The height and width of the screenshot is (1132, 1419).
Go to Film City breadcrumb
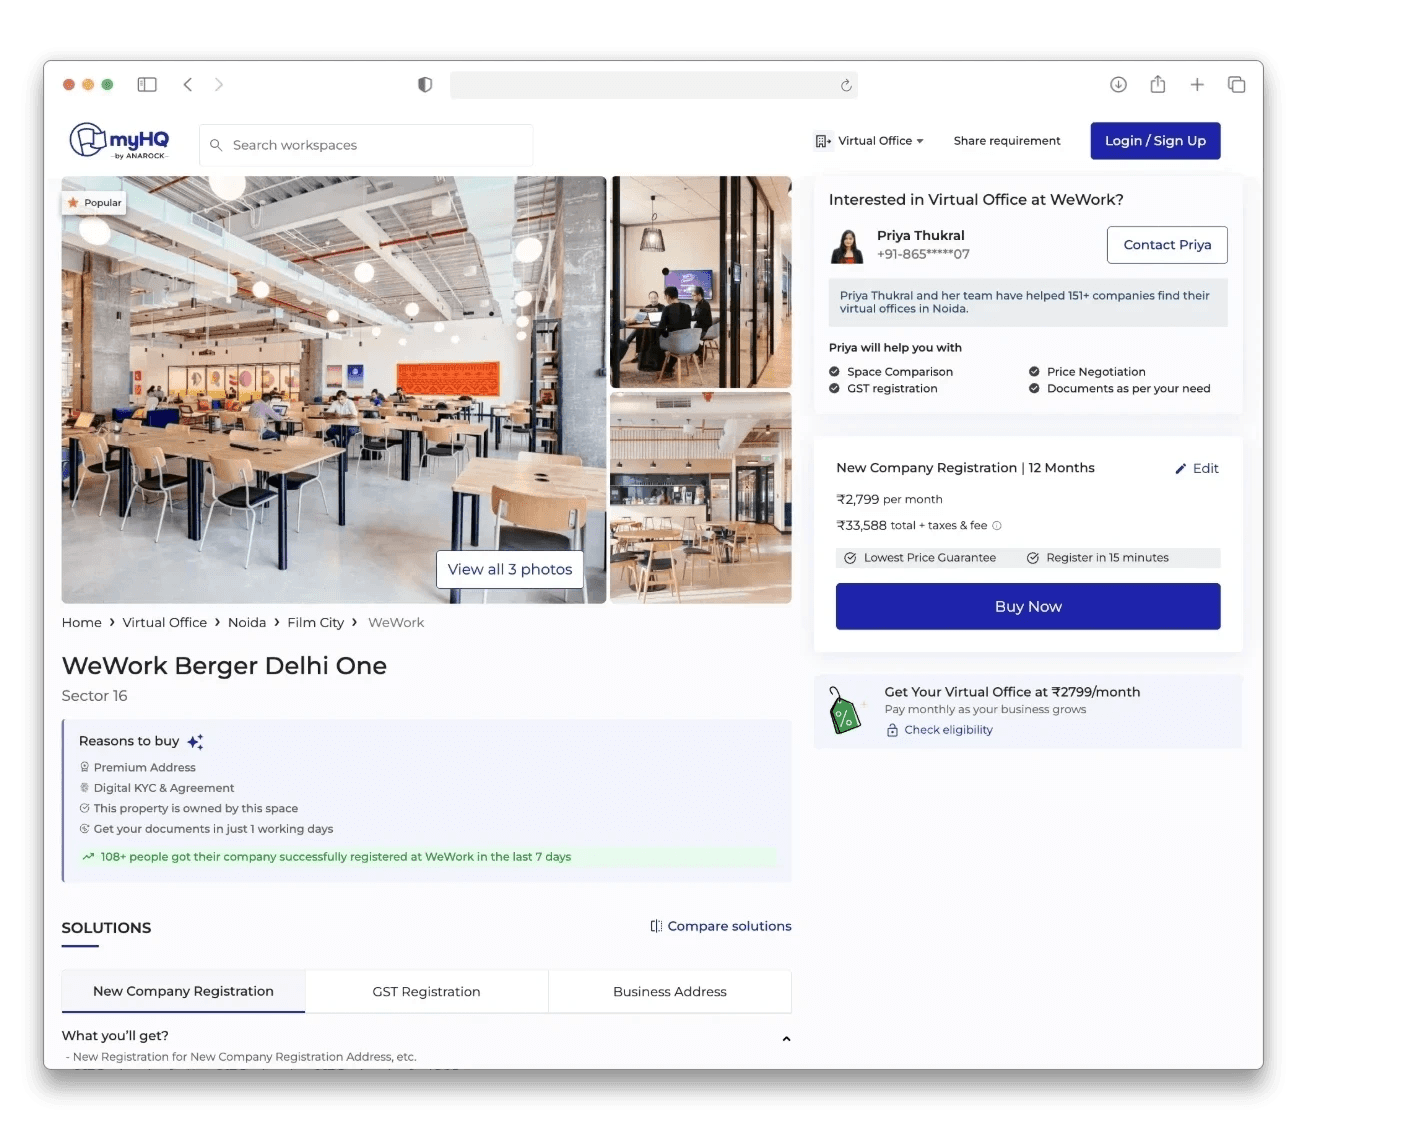[x=316, y=623]
